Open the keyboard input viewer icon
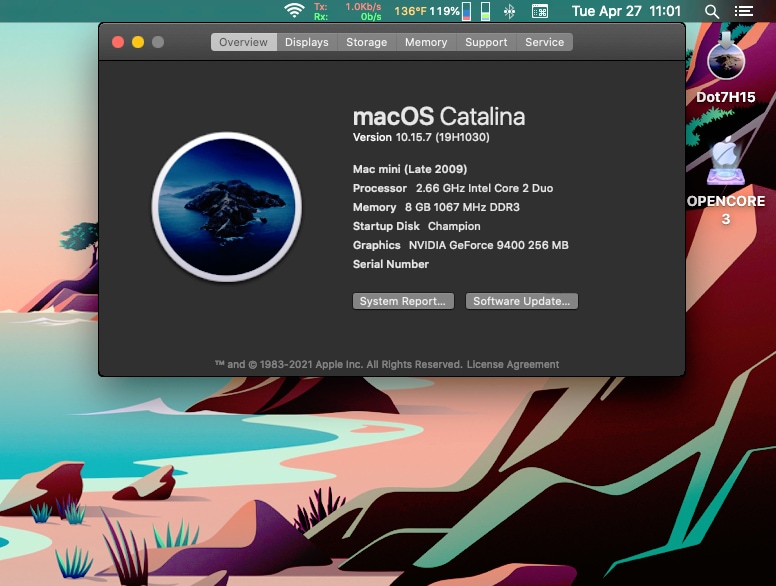The image size is (776, 586). 539,11
